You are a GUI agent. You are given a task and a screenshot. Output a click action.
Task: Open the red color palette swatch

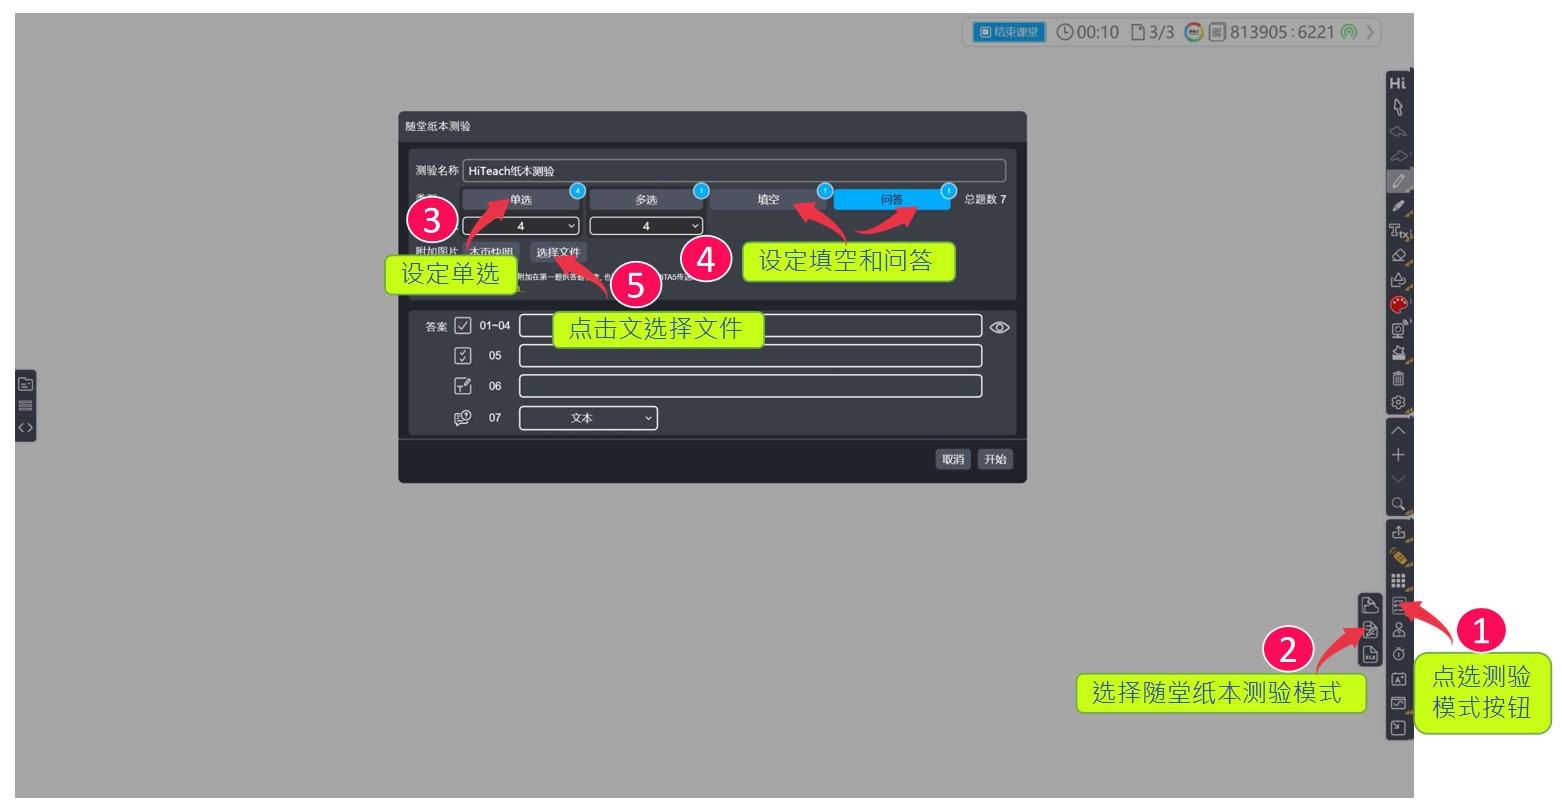1398,304
